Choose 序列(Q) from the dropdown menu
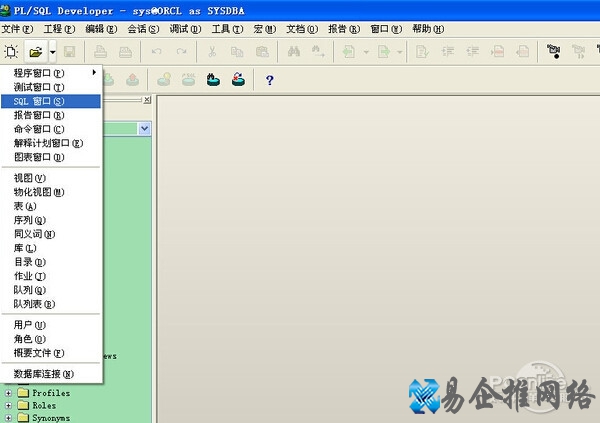The height and width of the screenshot is (423, 600). pyautogui.click(x=51, y=220)
